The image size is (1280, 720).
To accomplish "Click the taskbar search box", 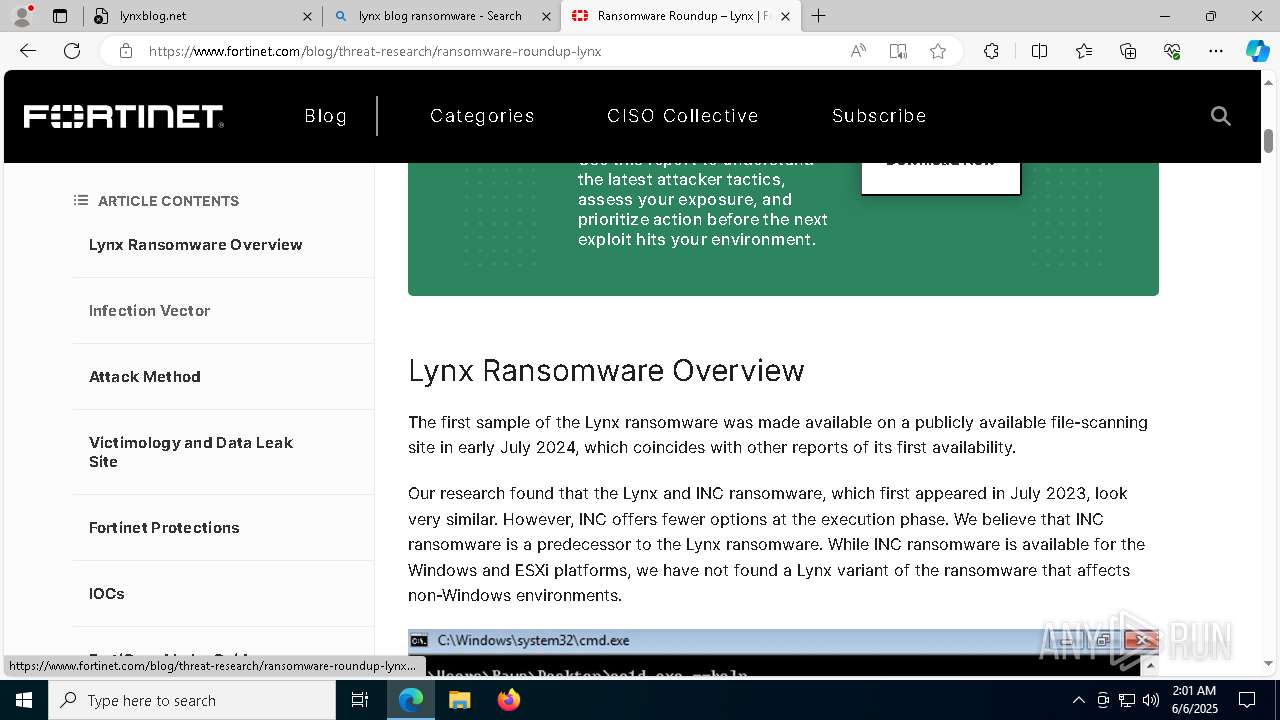I will [x=192, y=700].
